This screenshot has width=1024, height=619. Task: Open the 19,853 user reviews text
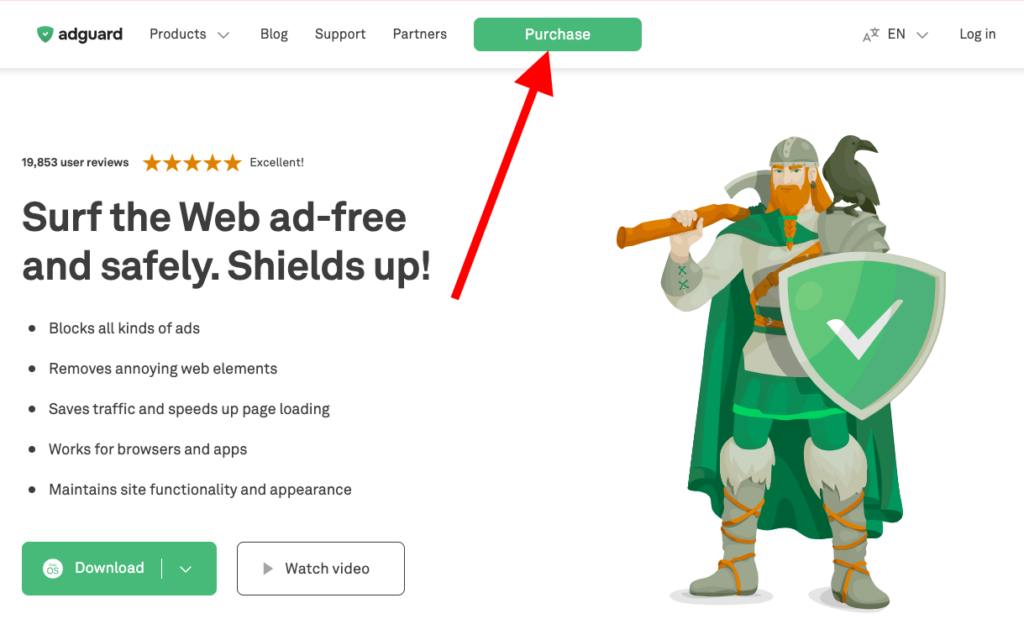[75, 163]
